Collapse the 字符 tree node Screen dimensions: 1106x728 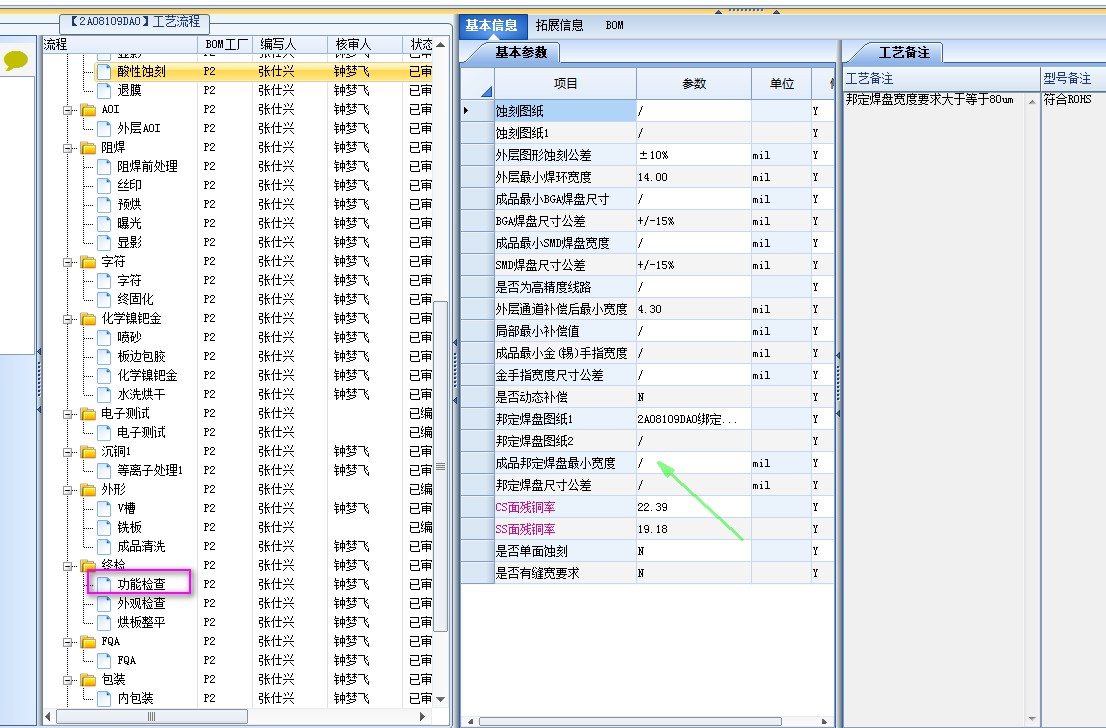tap(68, 262)
